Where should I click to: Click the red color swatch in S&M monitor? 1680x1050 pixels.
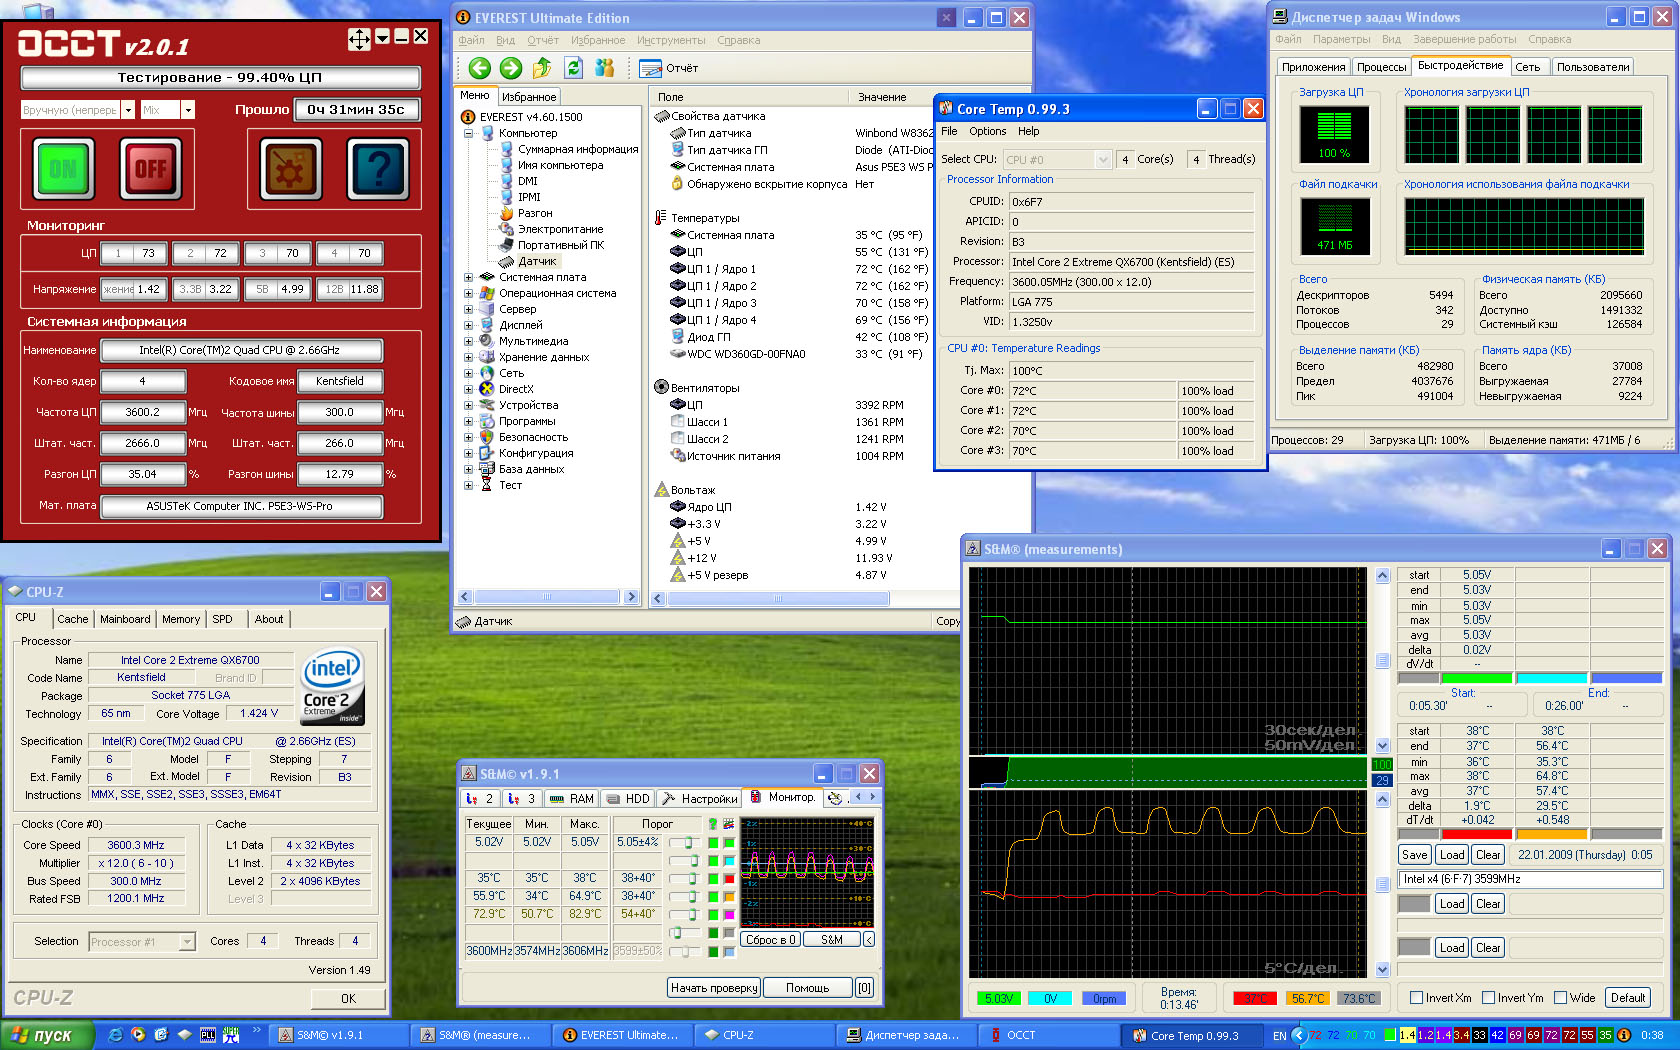(x=729, y=879)
